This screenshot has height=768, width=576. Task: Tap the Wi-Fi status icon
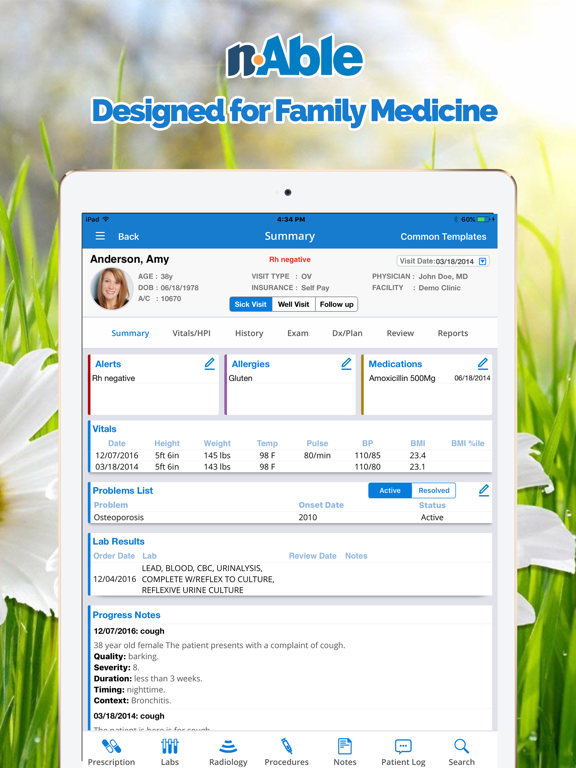coord(106,219)
